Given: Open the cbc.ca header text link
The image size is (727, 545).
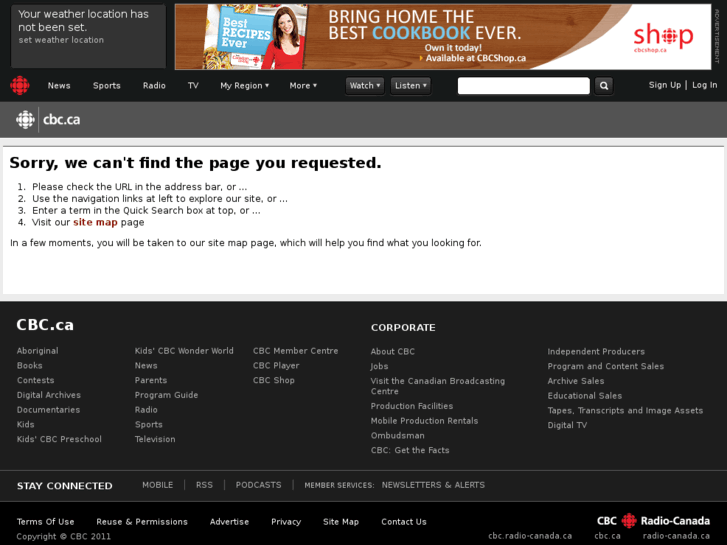Looking at the screenshot, I should click(x=62, y=120).
